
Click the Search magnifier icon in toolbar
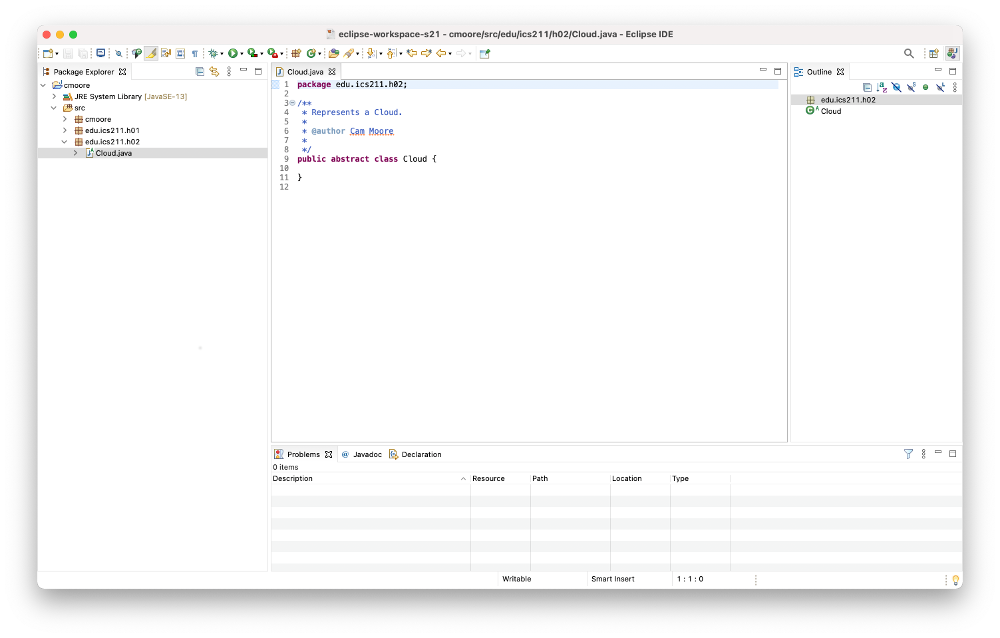click(x=909, y=53)
